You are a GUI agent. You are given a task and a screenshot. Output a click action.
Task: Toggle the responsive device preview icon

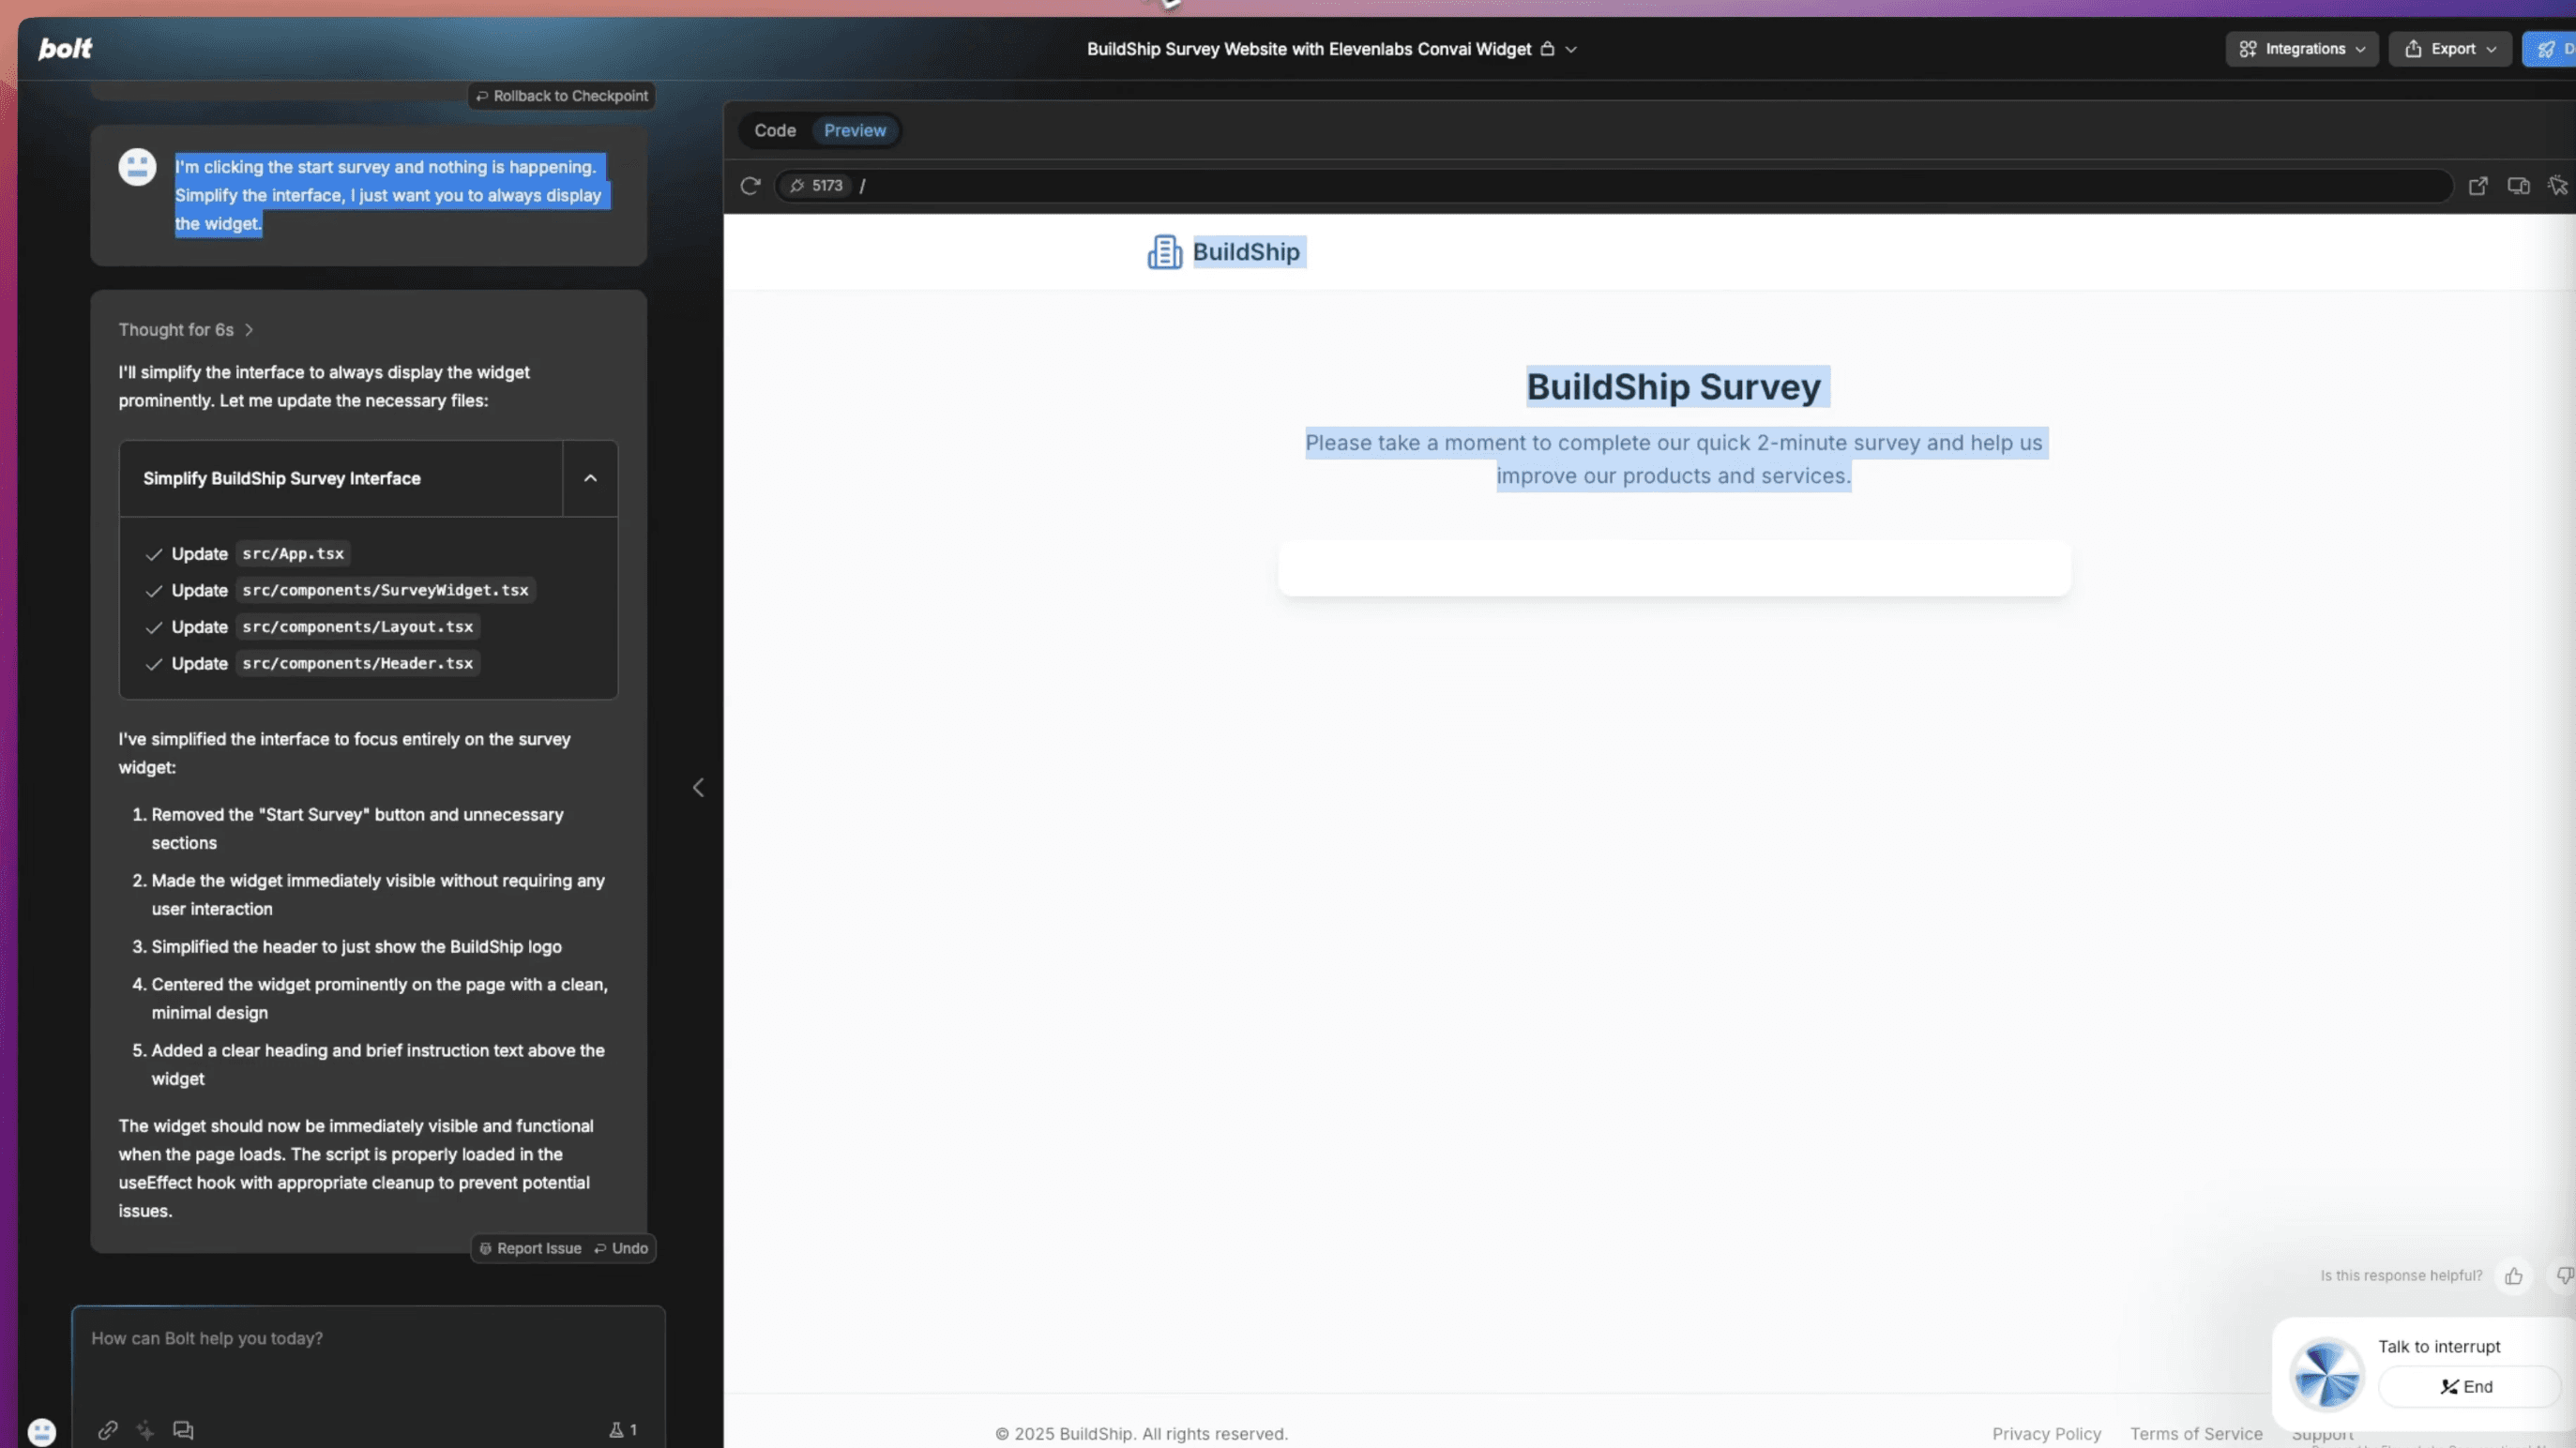click(x=2518, y=186)
